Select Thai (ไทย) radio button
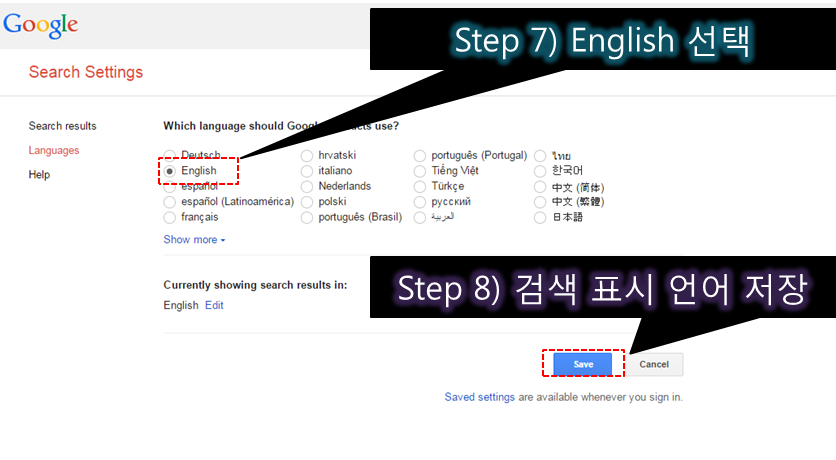 (x=540, y=156)
